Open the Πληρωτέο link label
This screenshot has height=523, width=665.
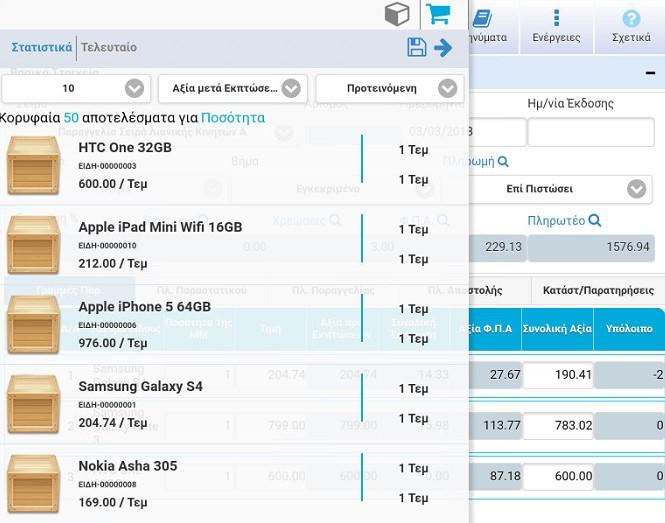[556, 221]
